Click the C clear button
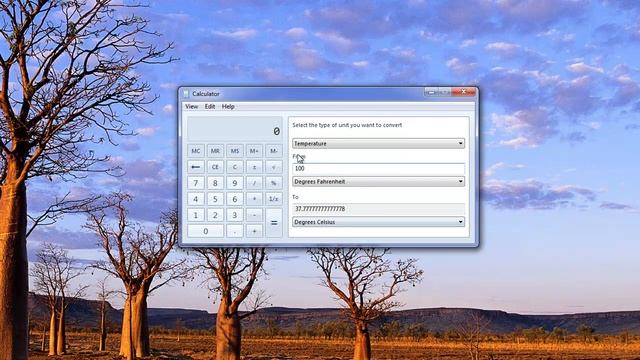The height and width of the screenshot is (360, 640). click(235, 167)
